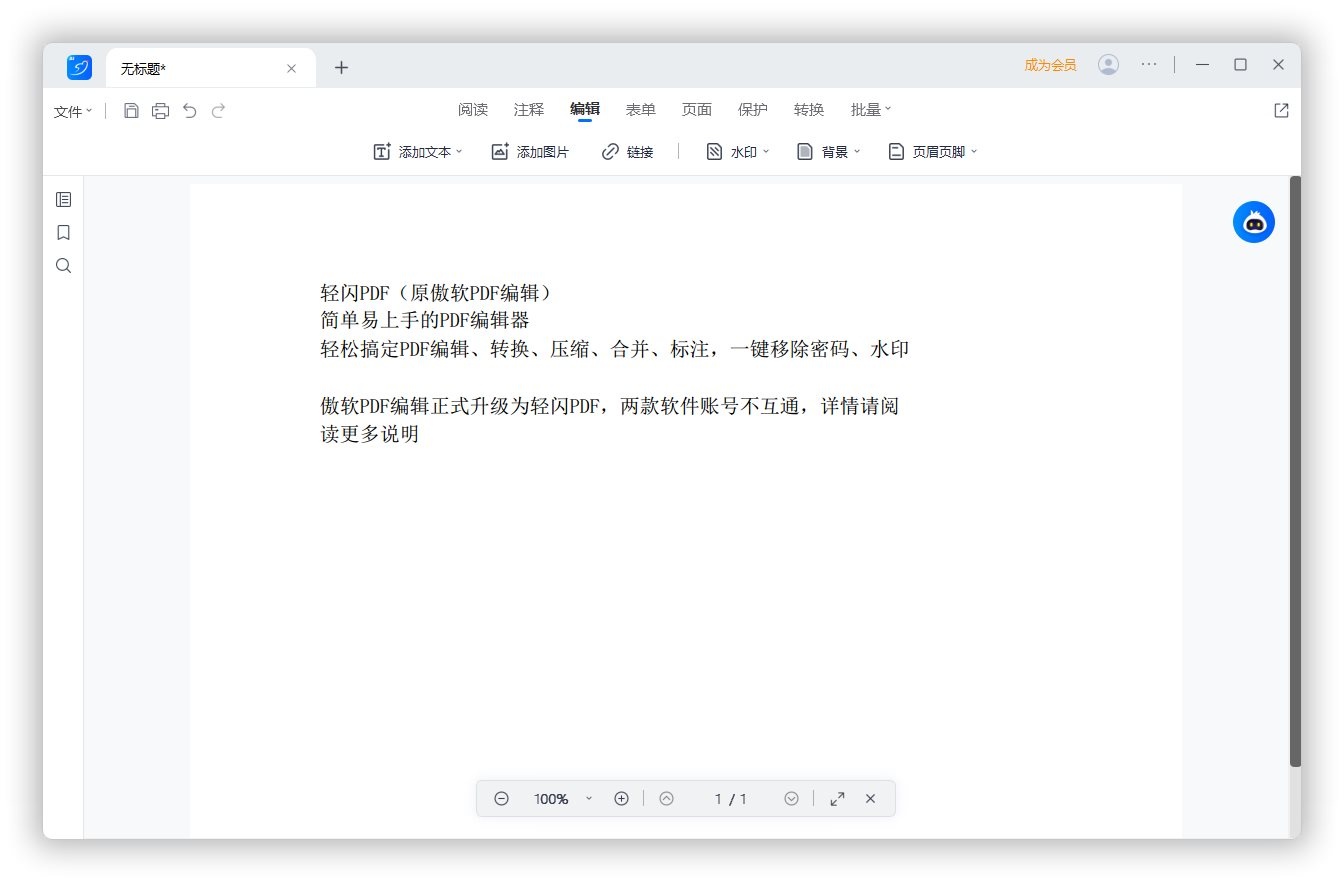Click the line starting 傲软PDF编辑正式升级
The image size is (1344, 882).
[x=609, y=407]
